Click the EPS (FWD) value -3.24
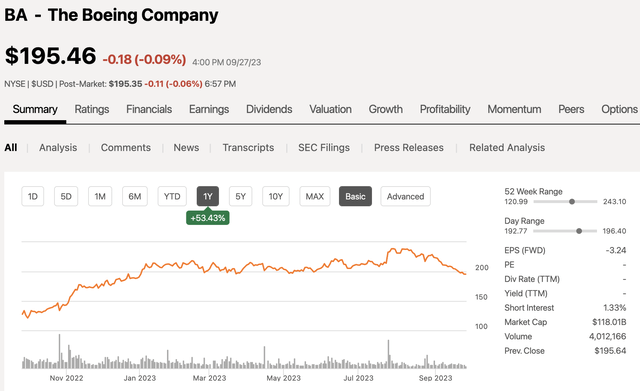640x391 pixels. click(x=616, y=250)
